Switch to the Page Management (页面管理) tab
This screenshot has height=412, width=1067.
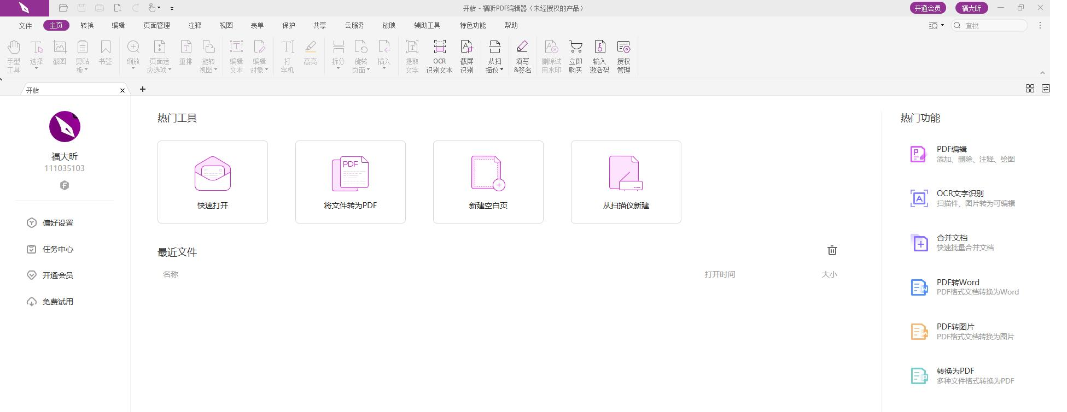(157, 25)
